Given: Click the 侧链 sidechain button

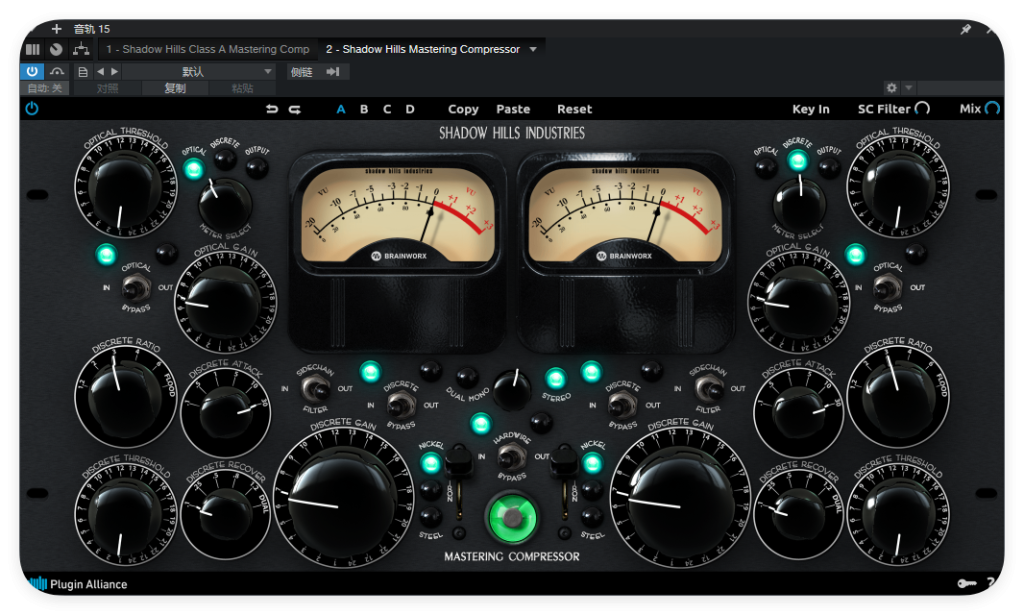Looking at the screenshot, I should pos(302,72).
